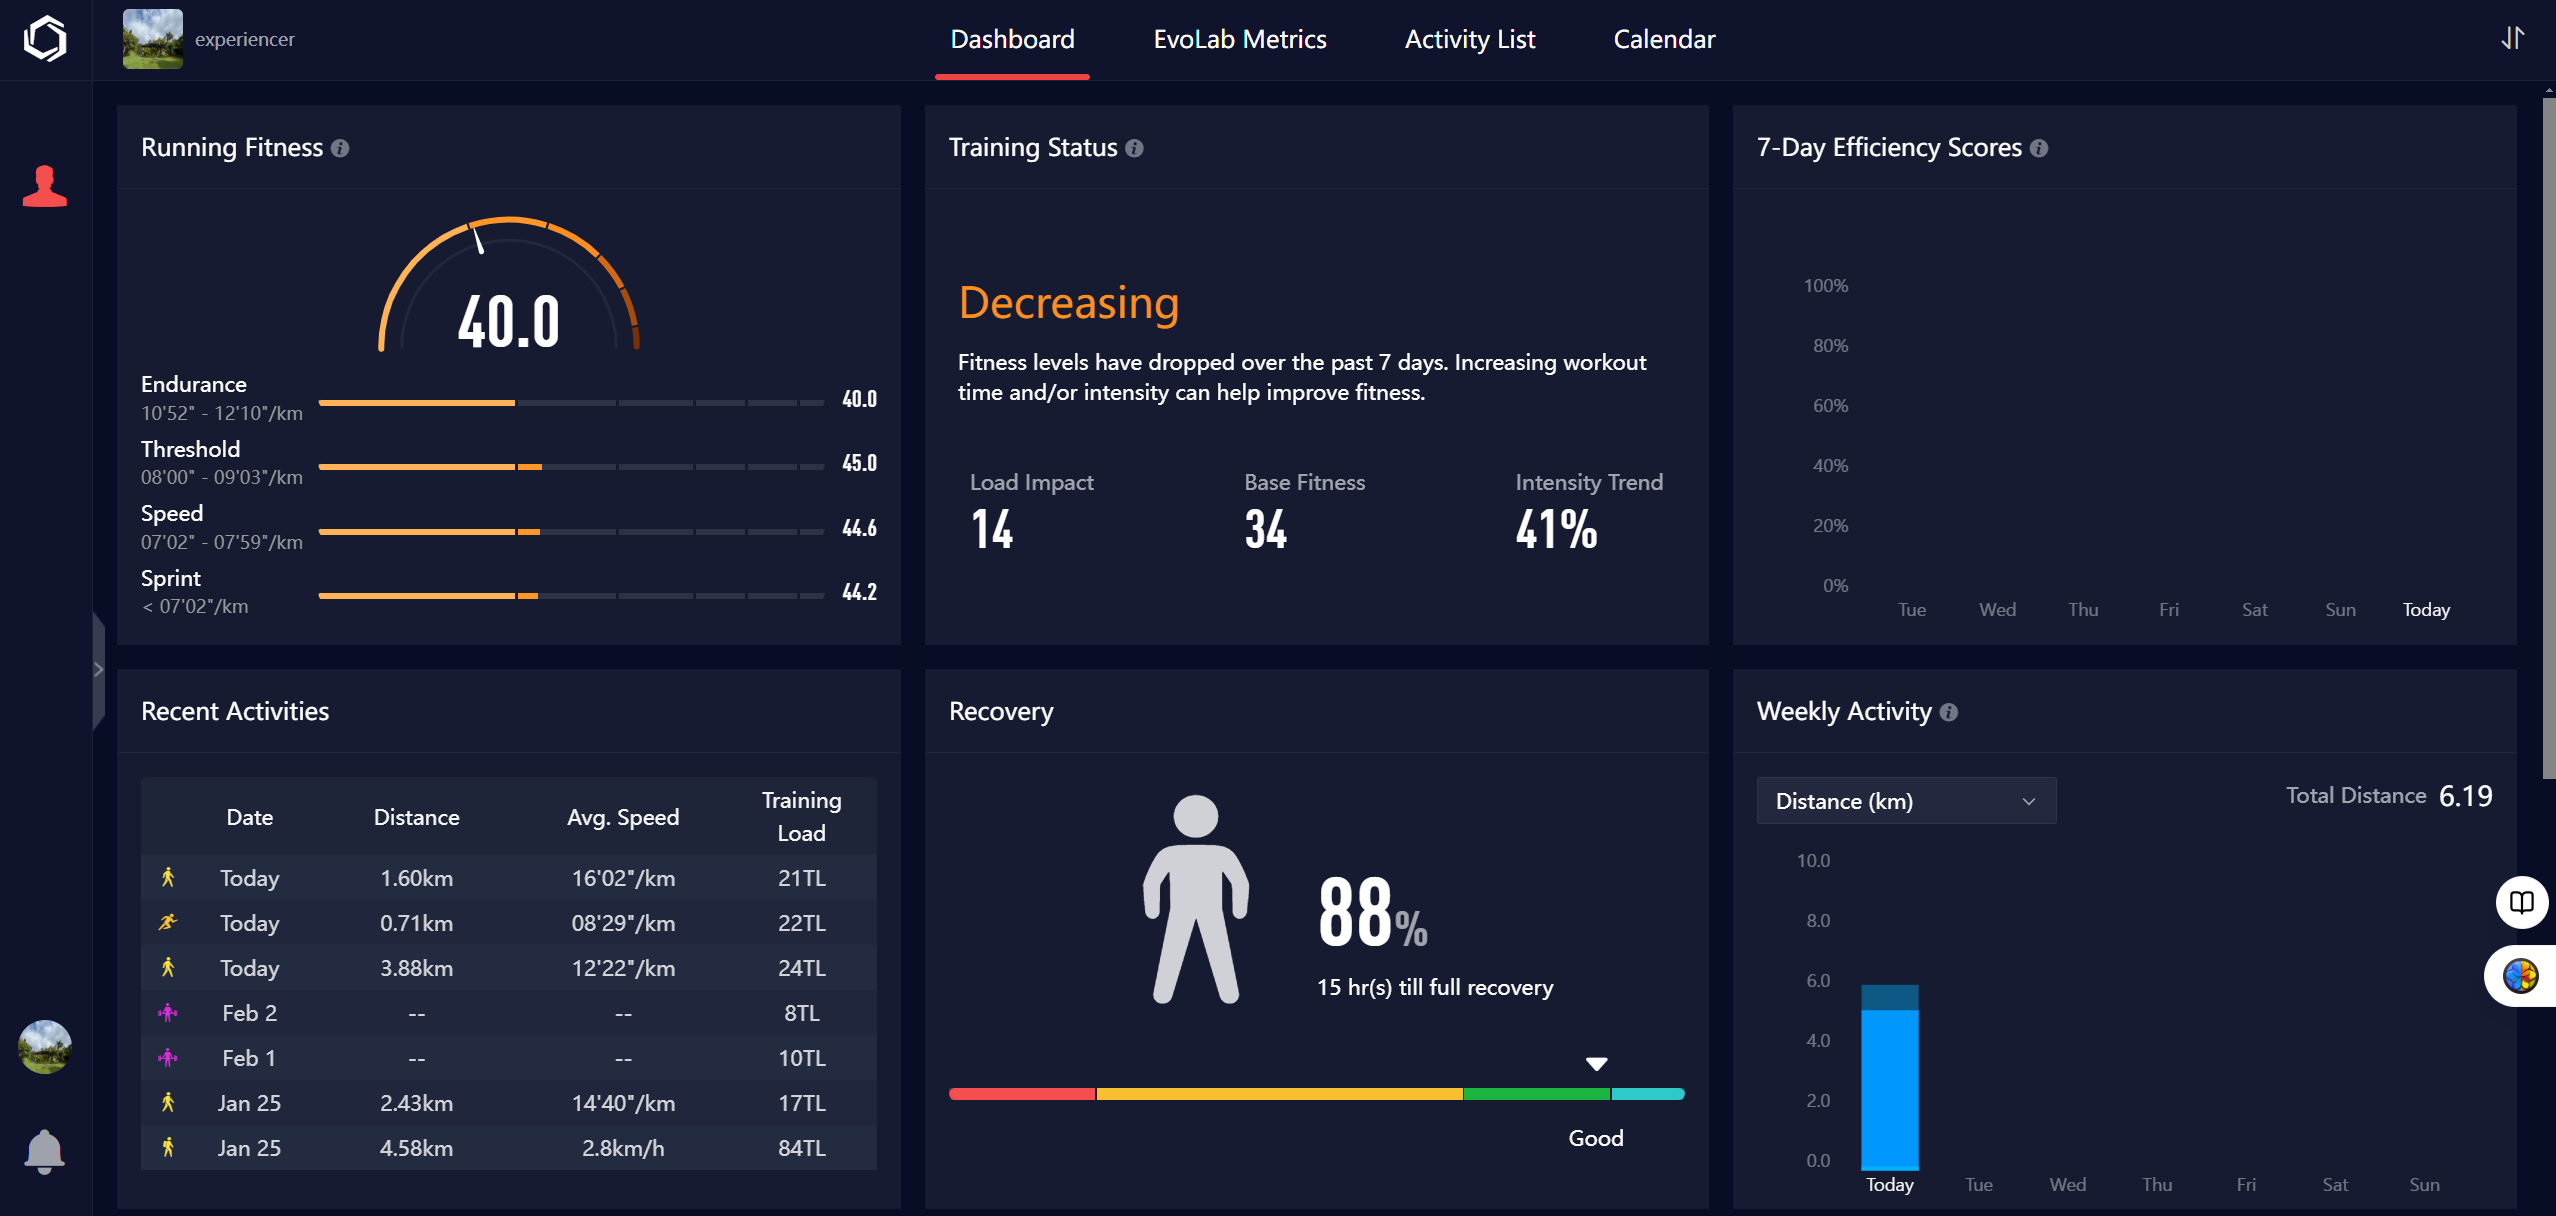Click the COROS logo icon

click(45, 39)
